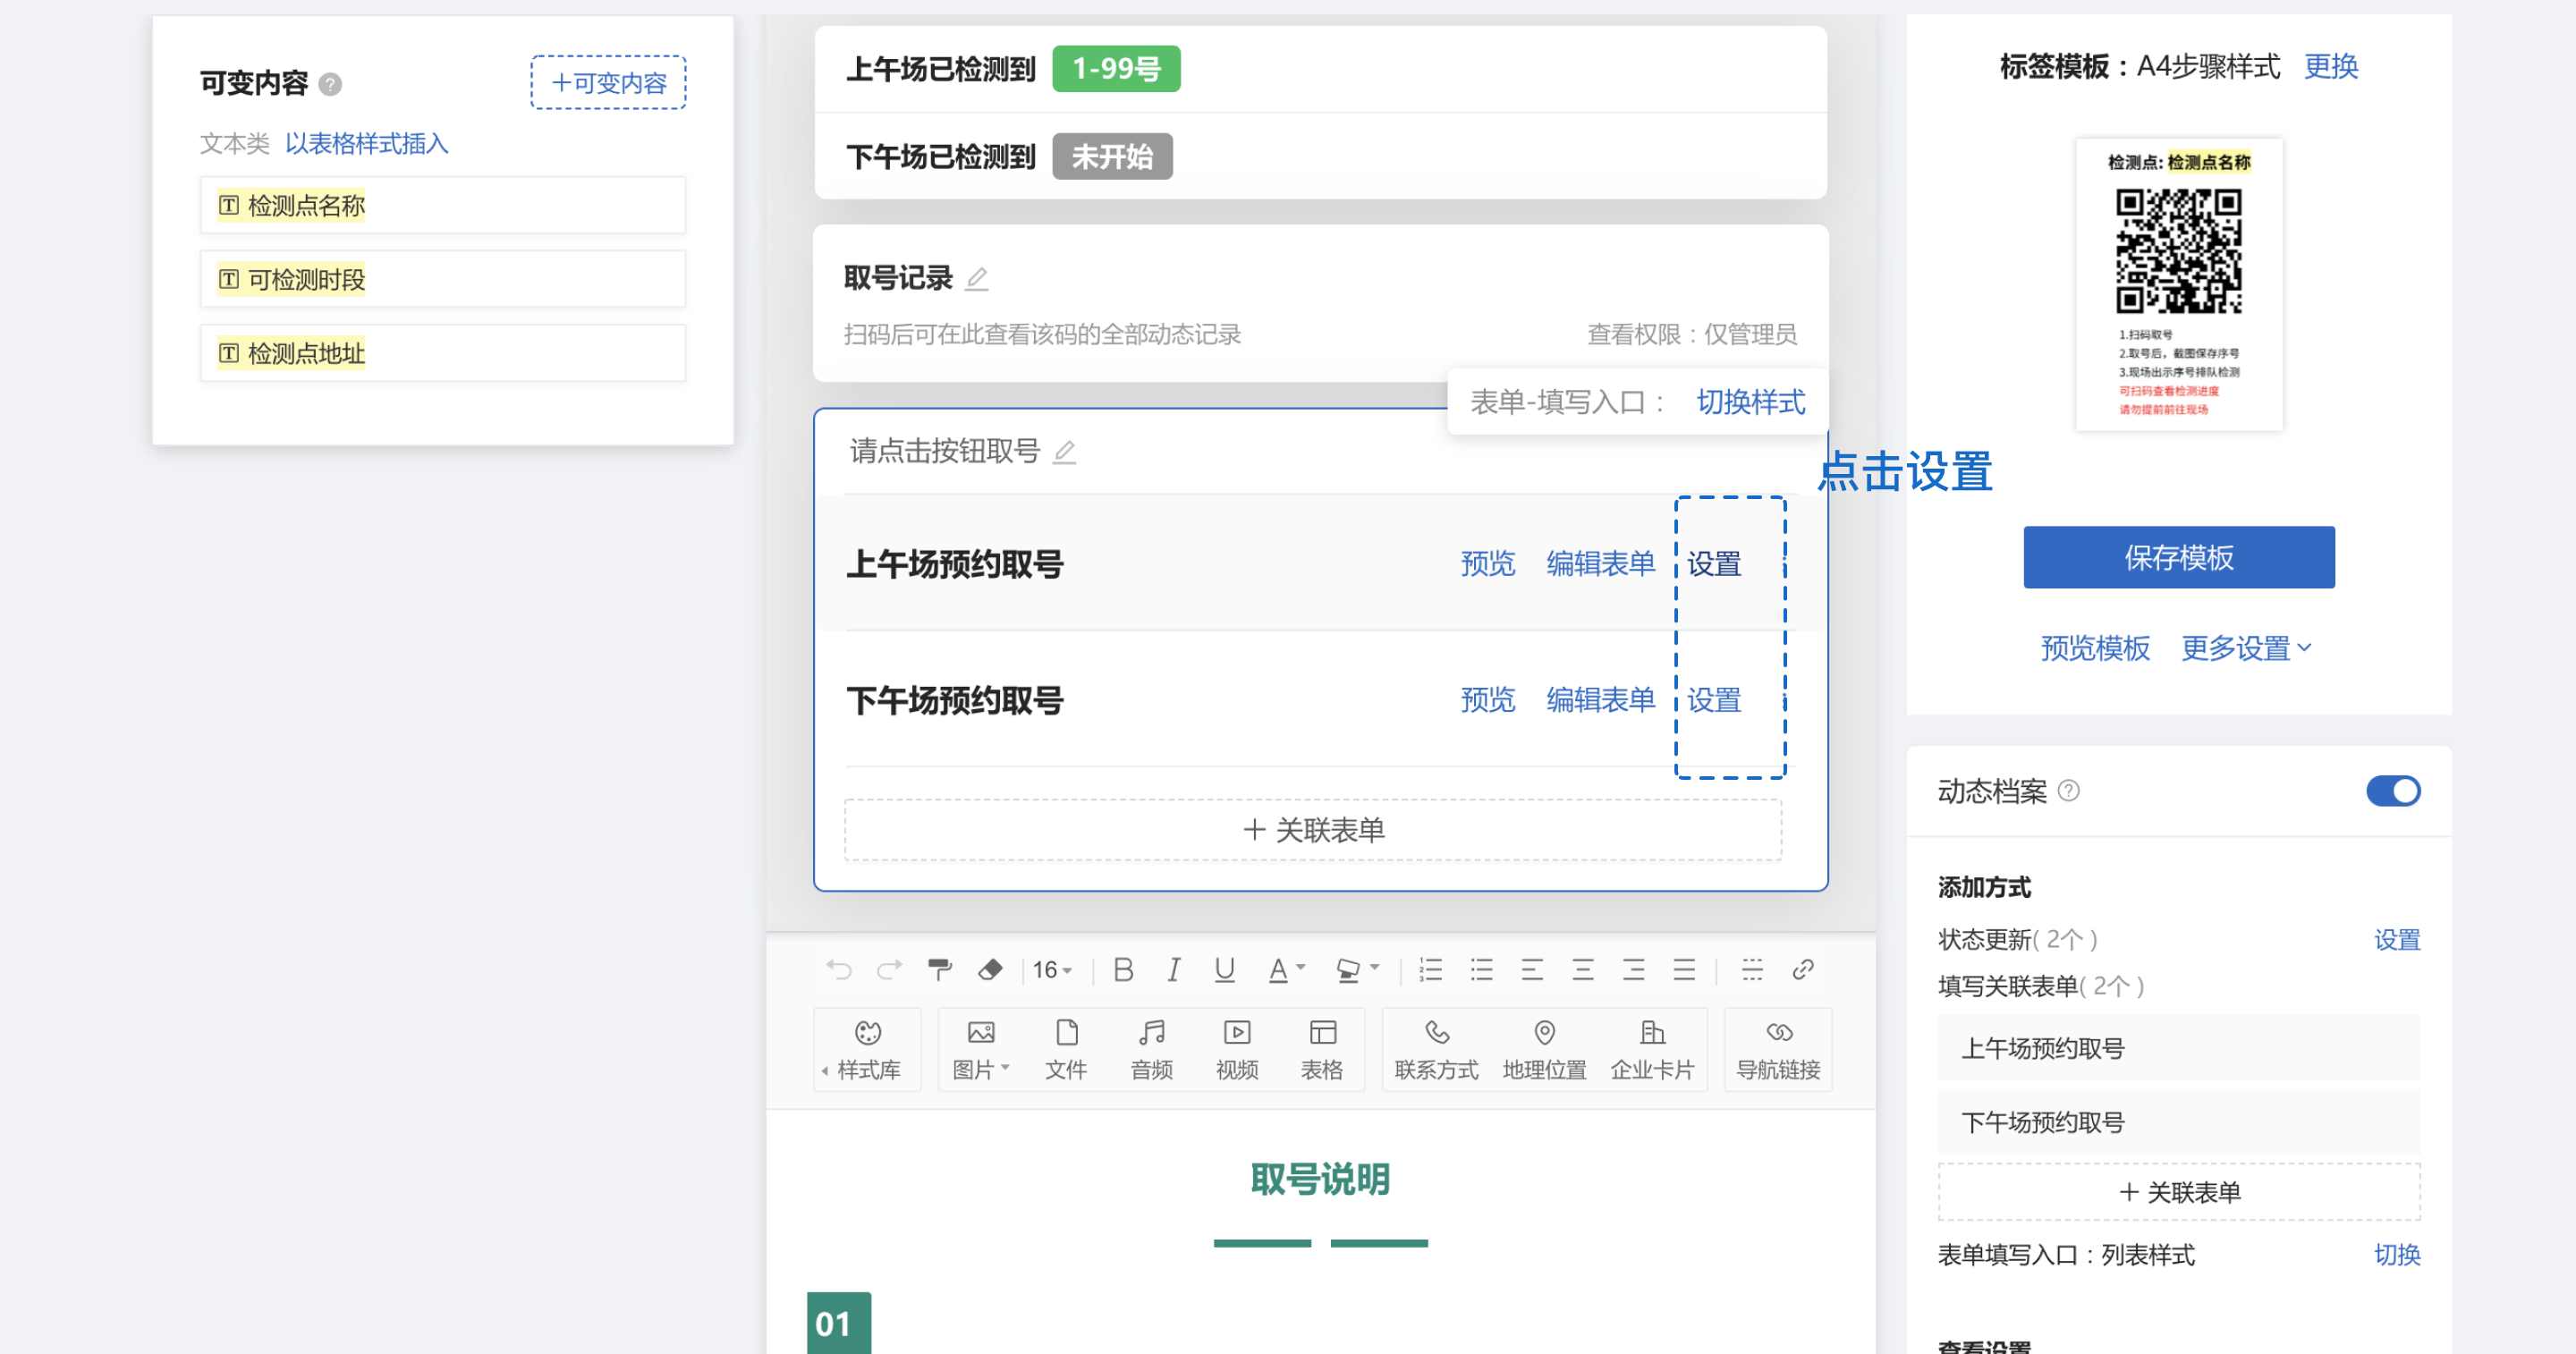
Task: Click +可变内容 button
Action: coord(608,82)
